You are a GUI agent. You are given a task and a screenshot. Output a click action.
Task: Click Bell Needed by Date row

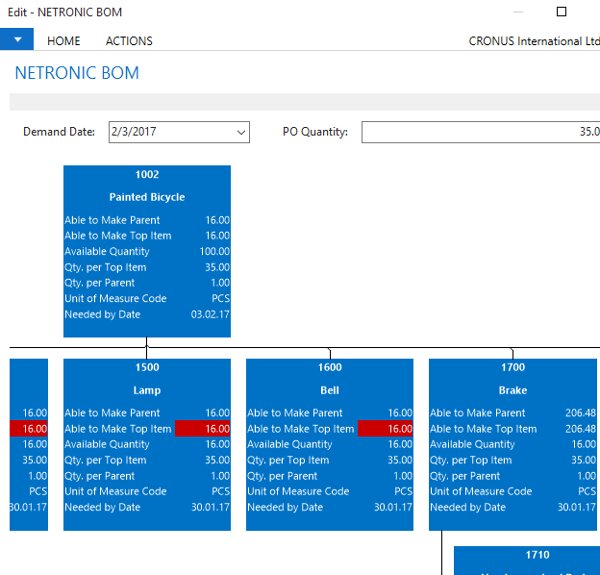[x=330, y=508]
